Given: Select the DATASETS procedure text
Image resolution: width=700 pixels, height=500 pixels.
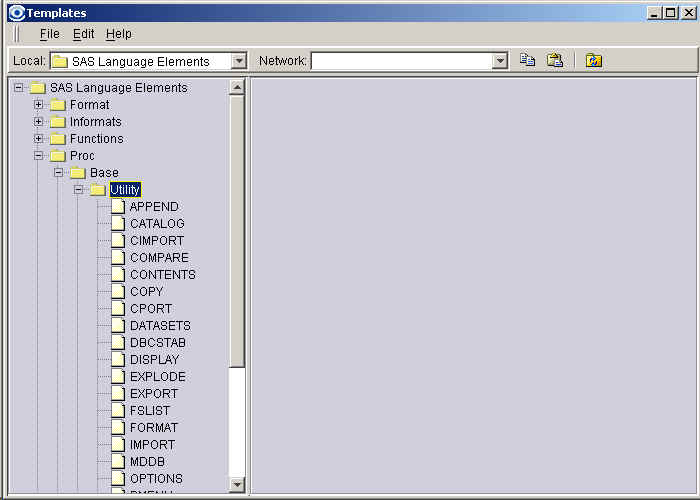Looking at the screenshot, I should (x=160, y=325).
